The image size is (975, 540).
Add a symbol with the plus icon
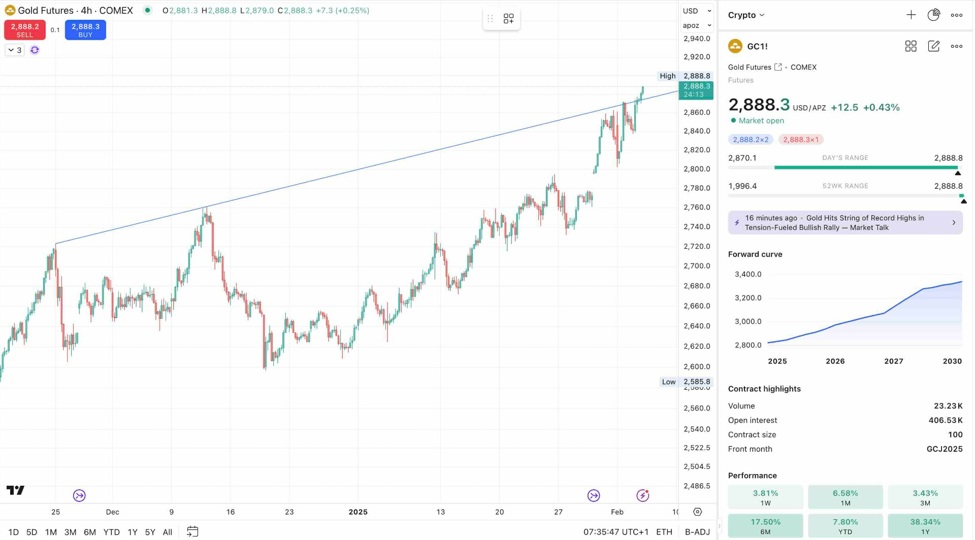coord(911,15)
